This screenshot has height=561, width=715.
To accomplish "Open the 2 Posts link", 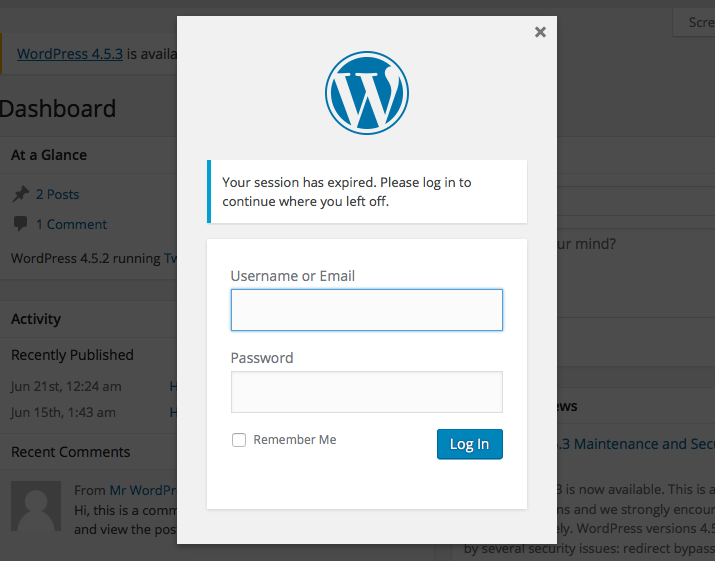I will 57,194.
